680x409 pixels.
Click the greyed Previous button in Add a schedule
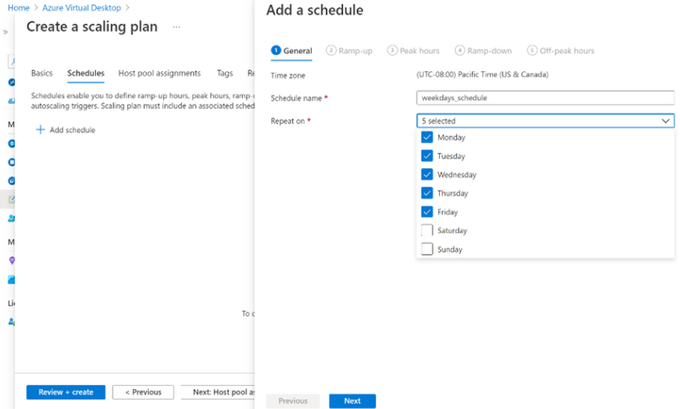coord(293,401)
